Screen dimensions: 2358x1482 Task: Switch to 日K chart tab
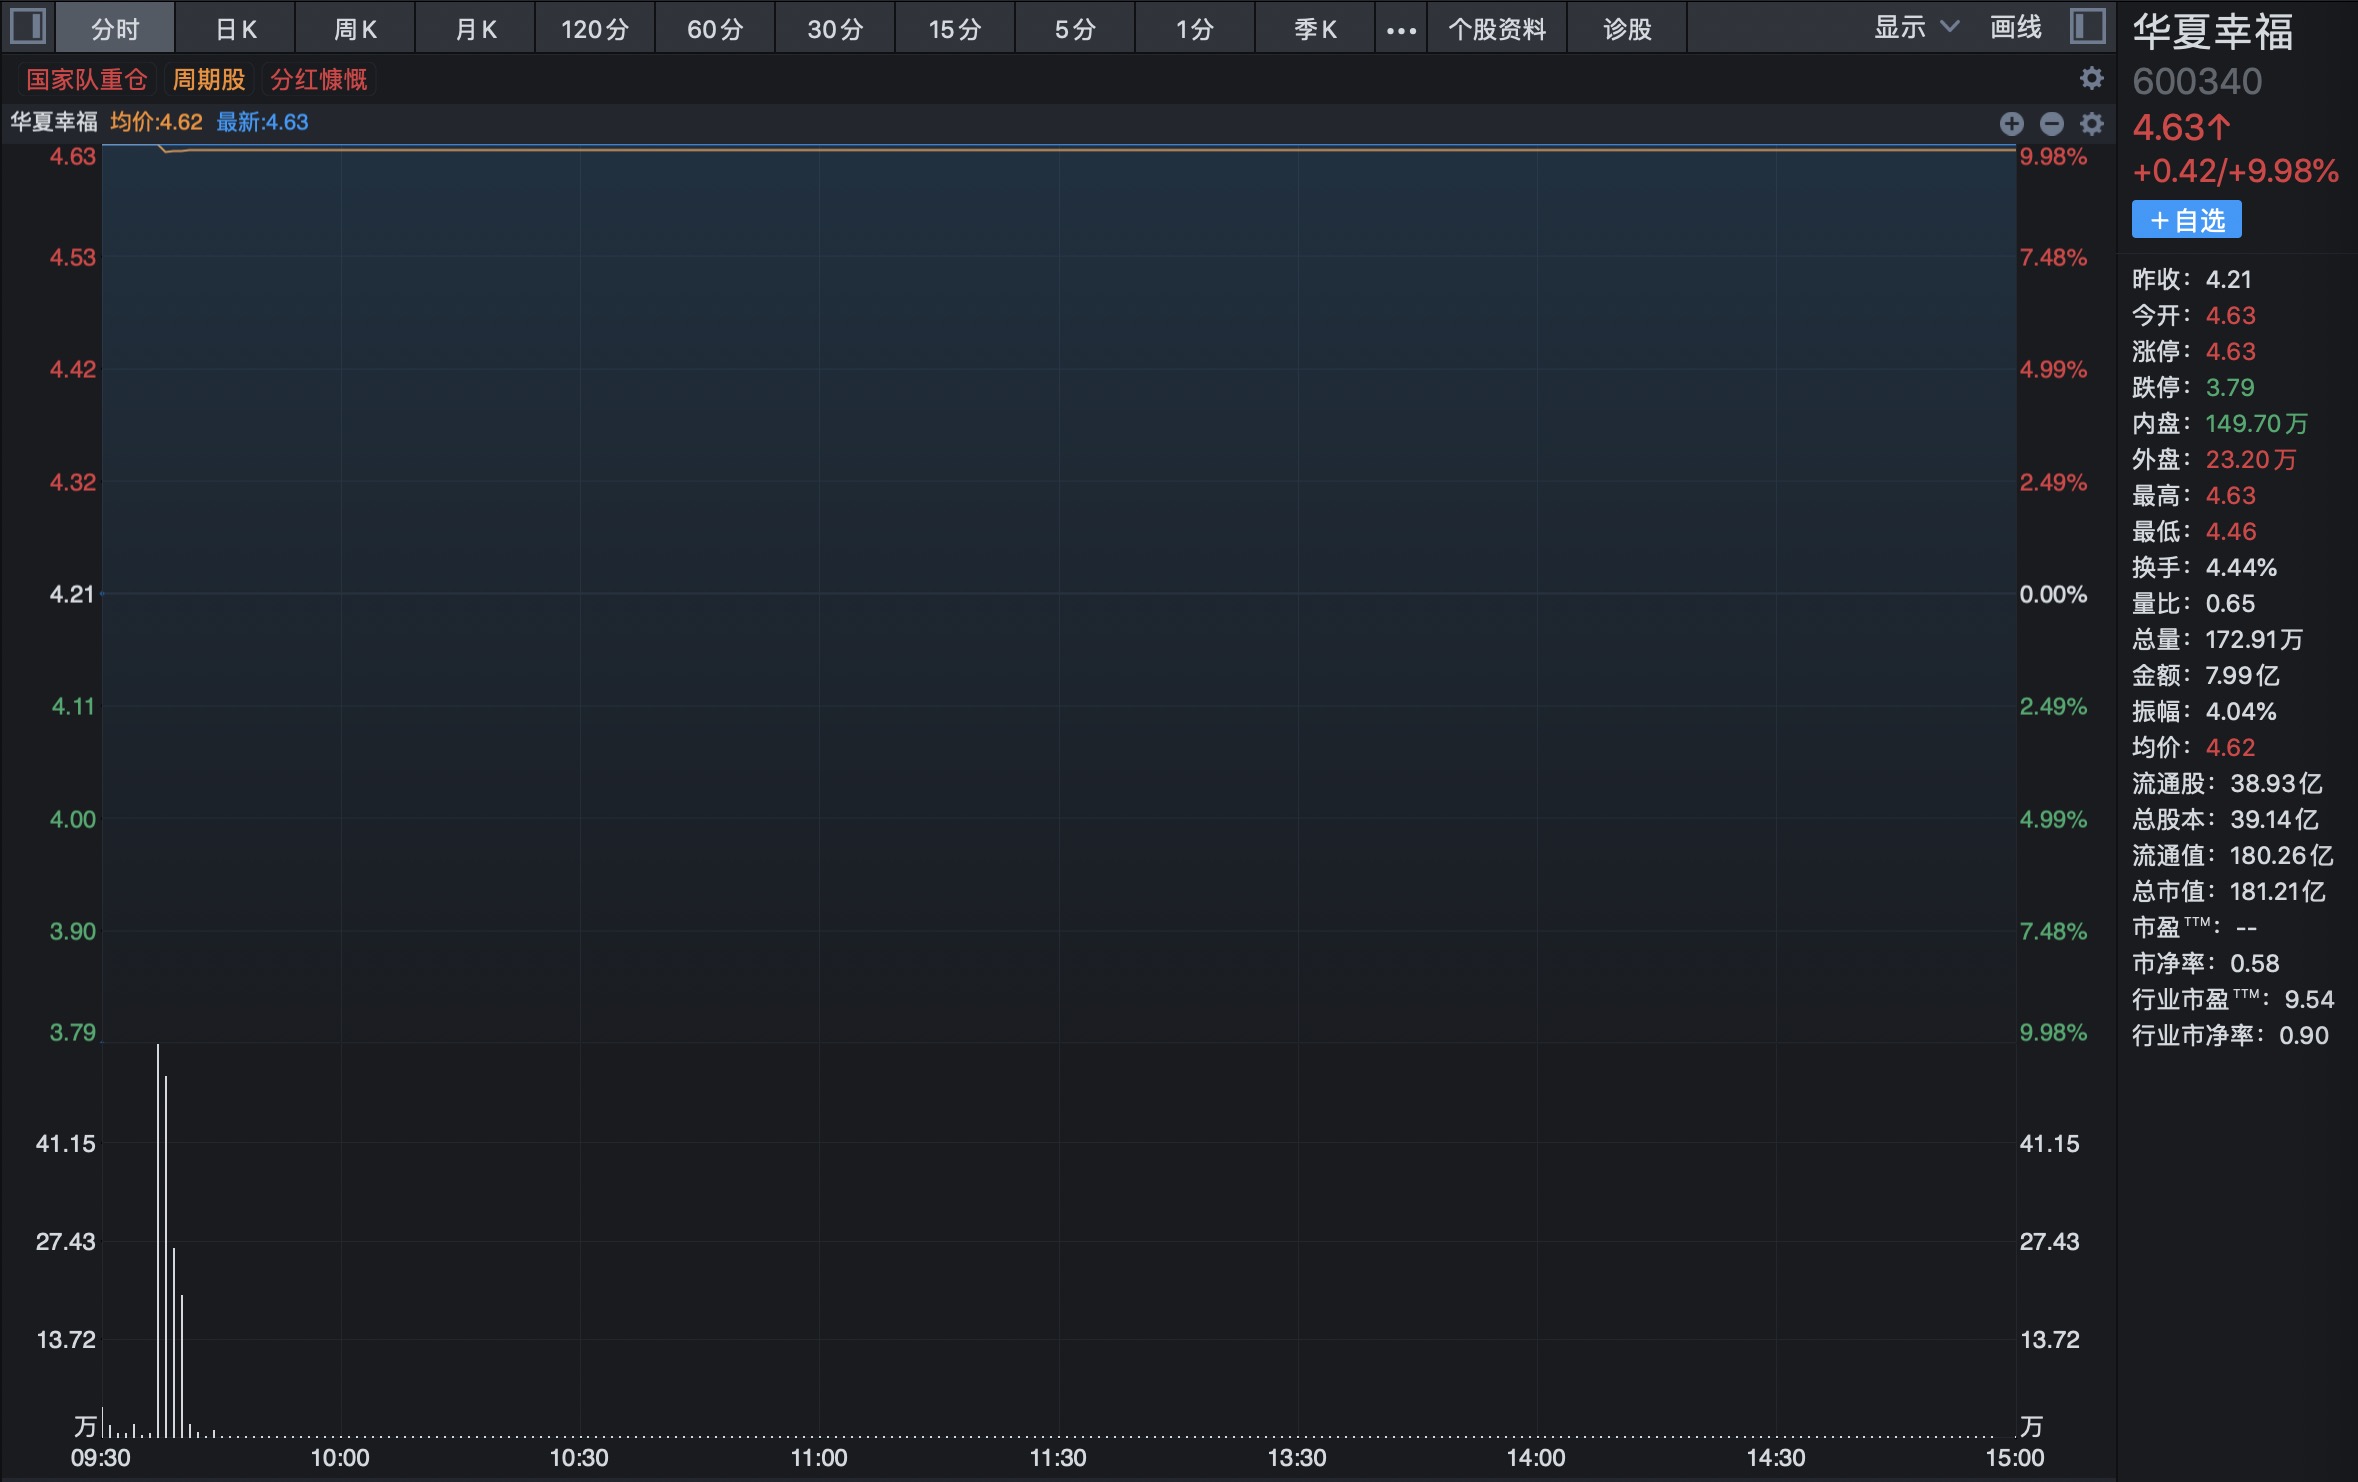(236, 29)
